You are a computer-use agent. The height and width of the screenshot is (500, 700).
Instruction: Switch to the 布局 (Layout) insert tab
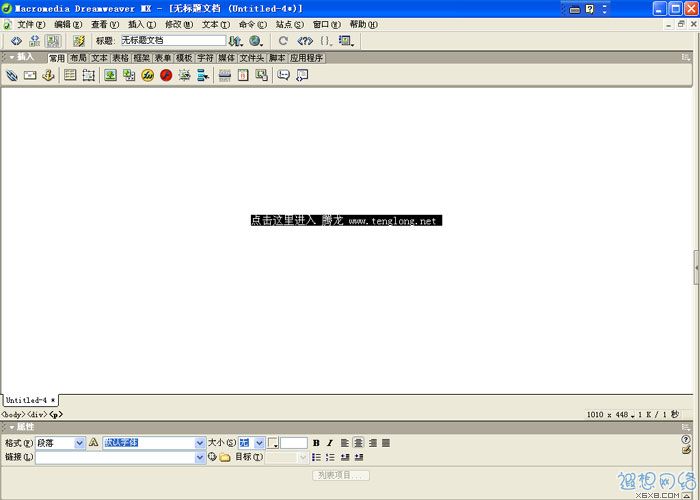coord(78,58)
